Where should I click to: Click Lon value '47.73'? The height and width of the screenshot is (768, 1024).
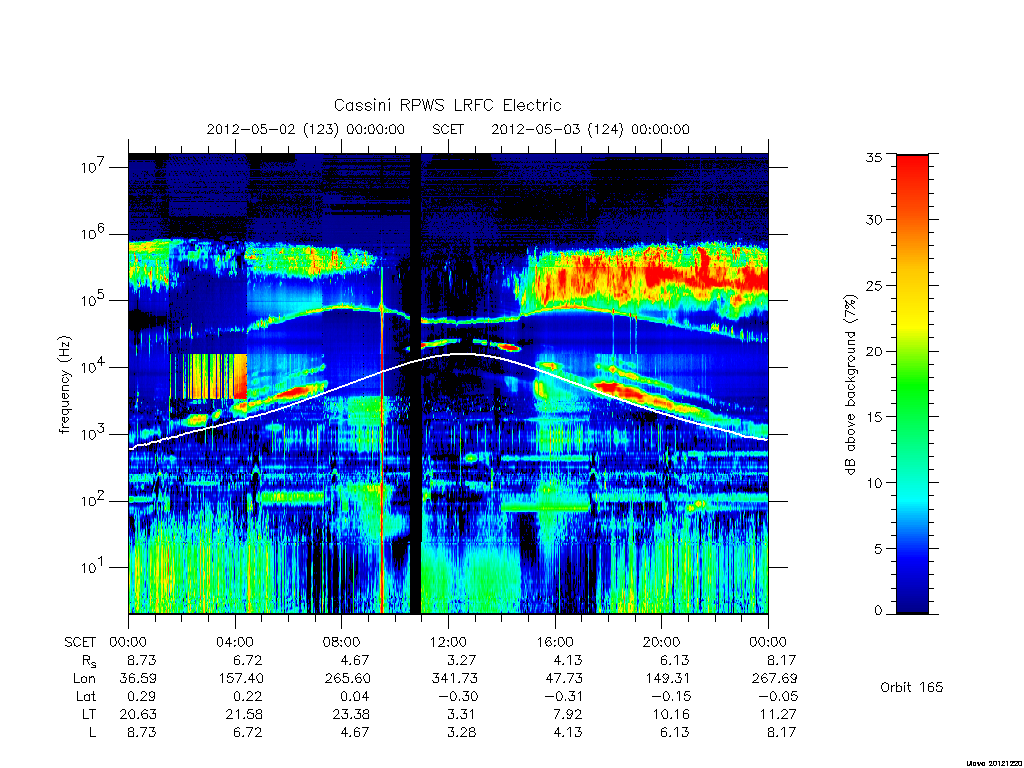tap(564, 679)
